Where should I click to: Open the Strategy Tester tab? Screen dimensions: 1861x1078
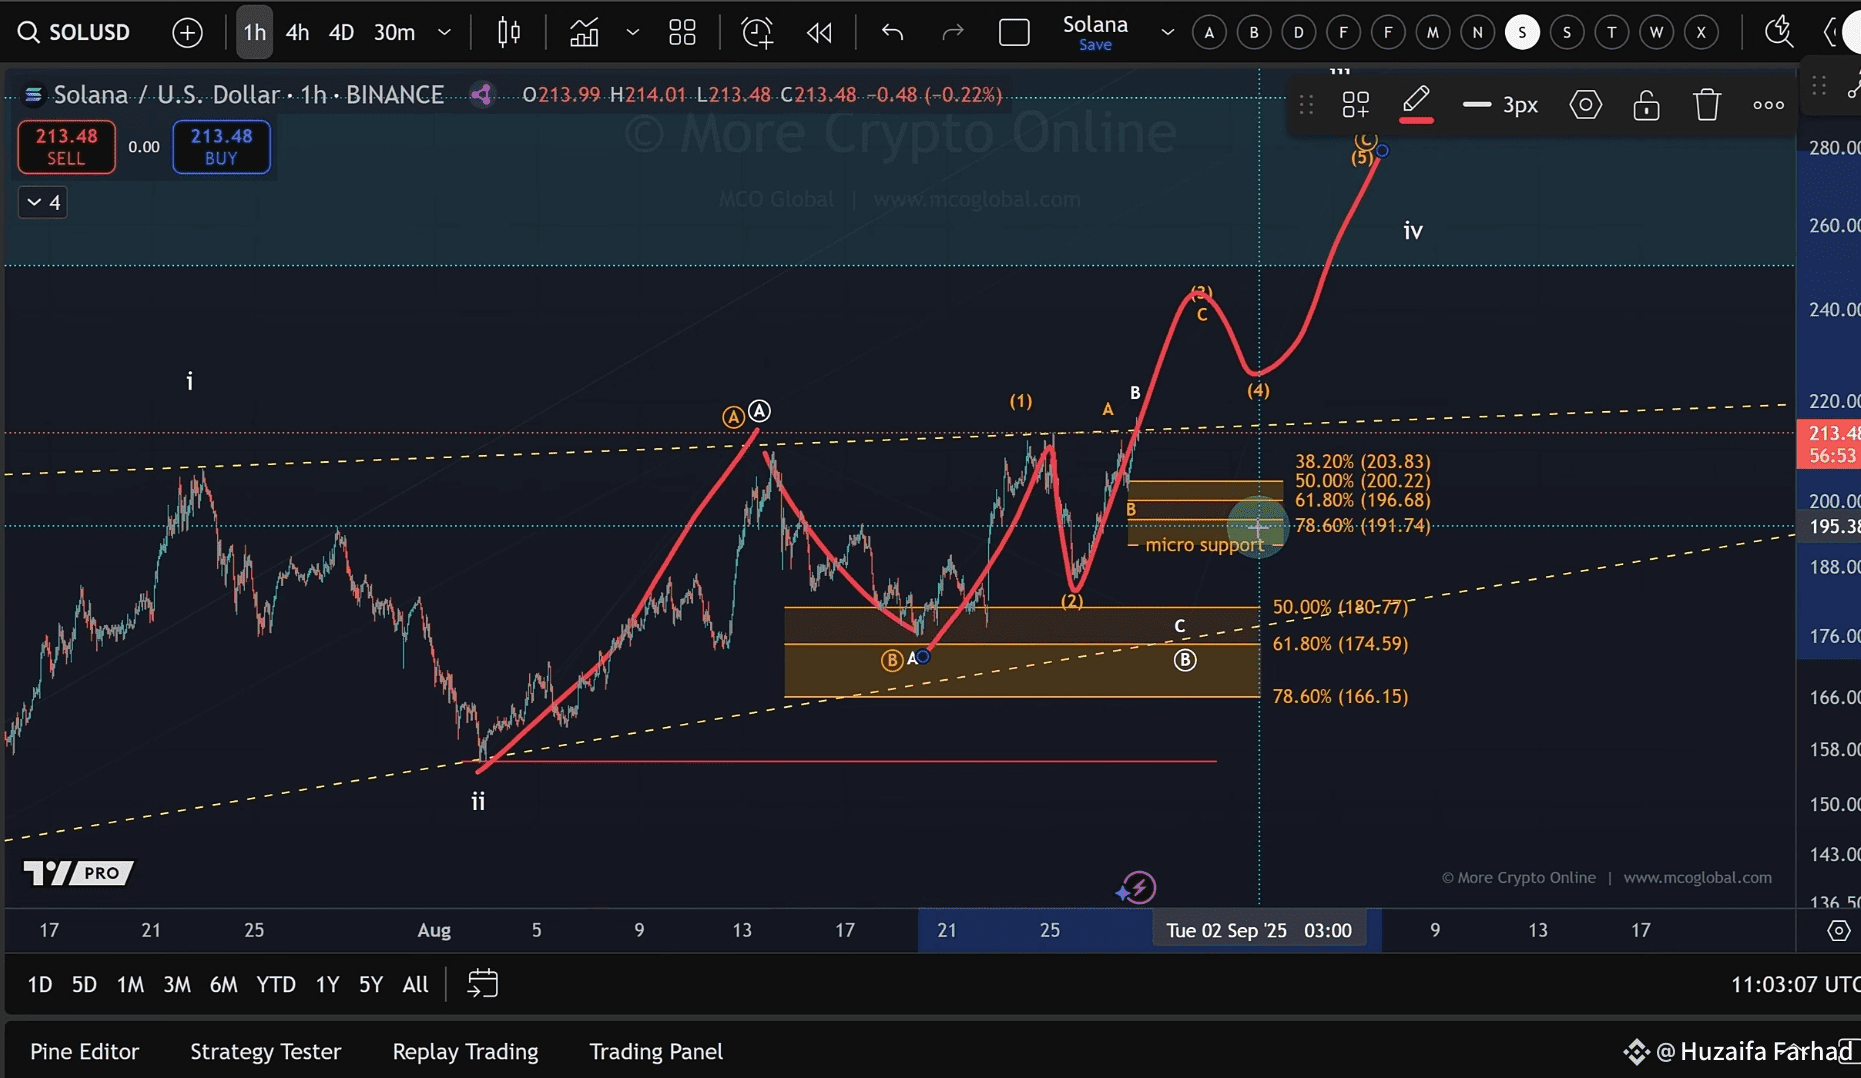click(x=265, y=1051)
